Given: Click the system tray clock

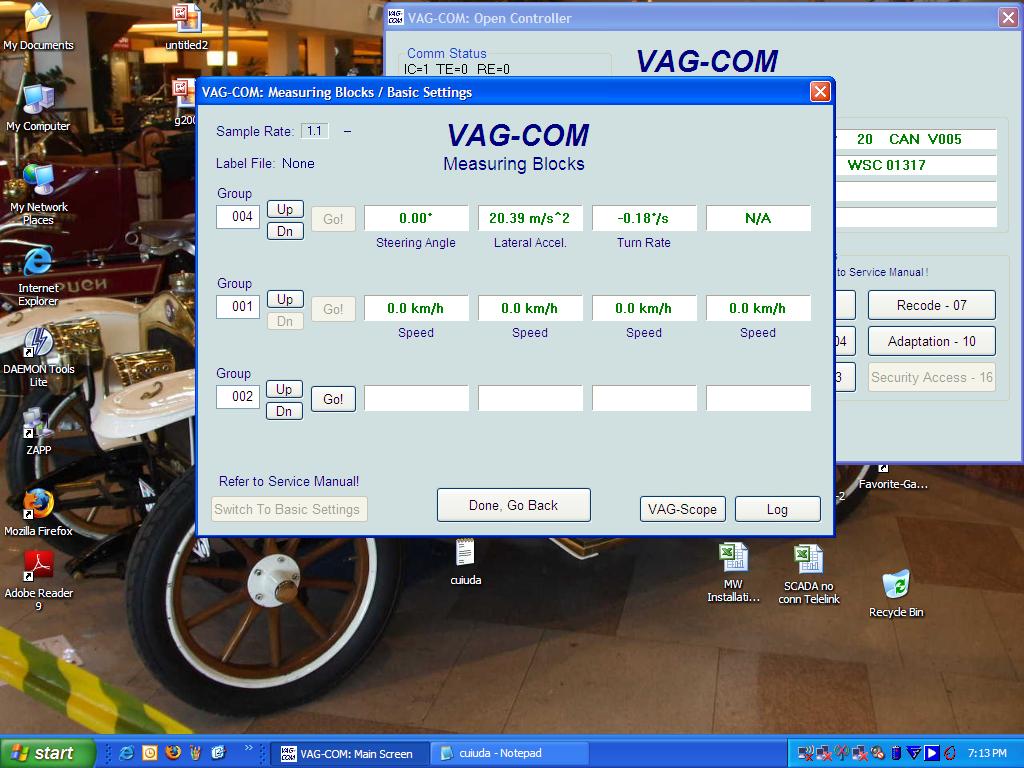Looking at the screenshot, I should (987, 754).
